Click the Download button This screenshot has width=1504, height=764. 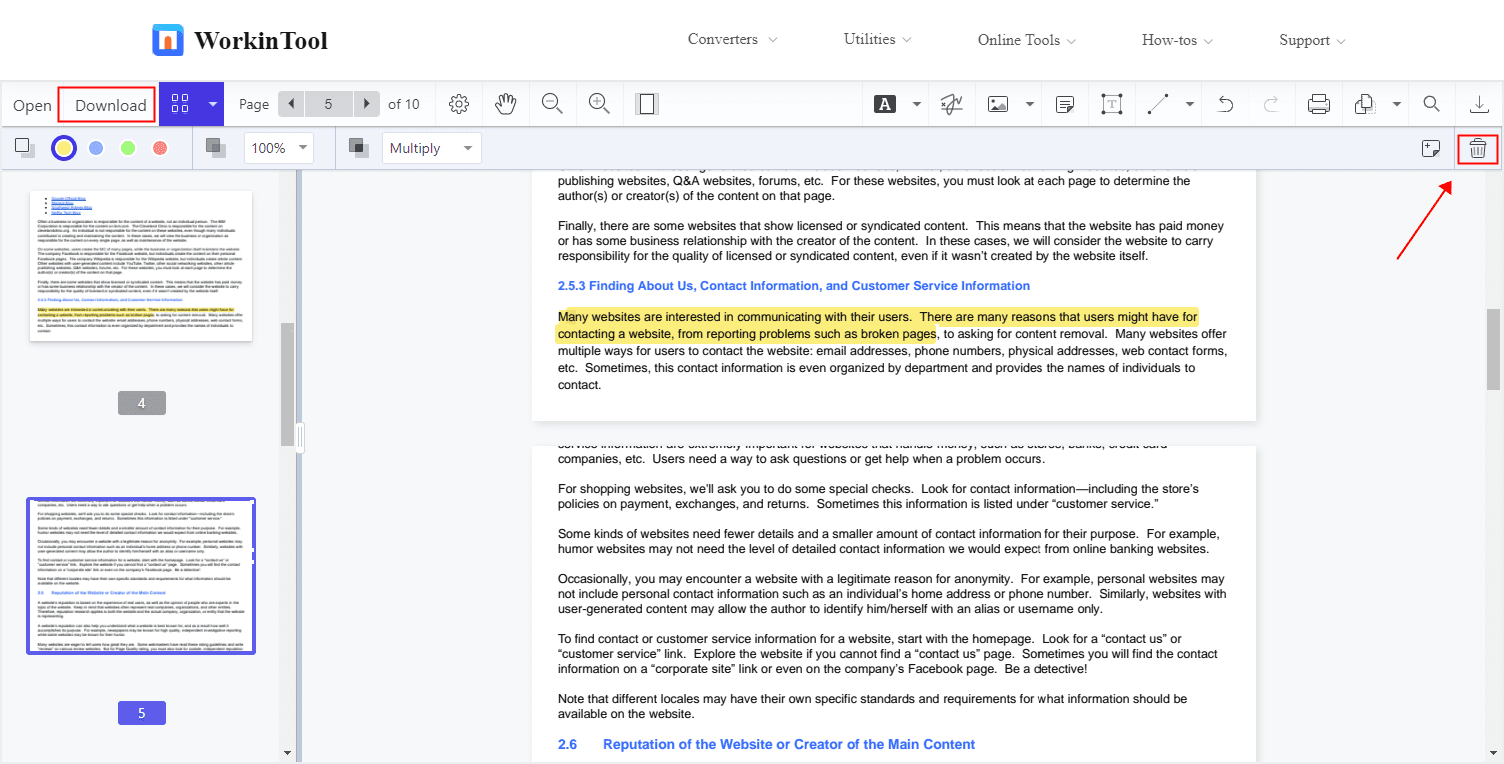pos(106,105)
